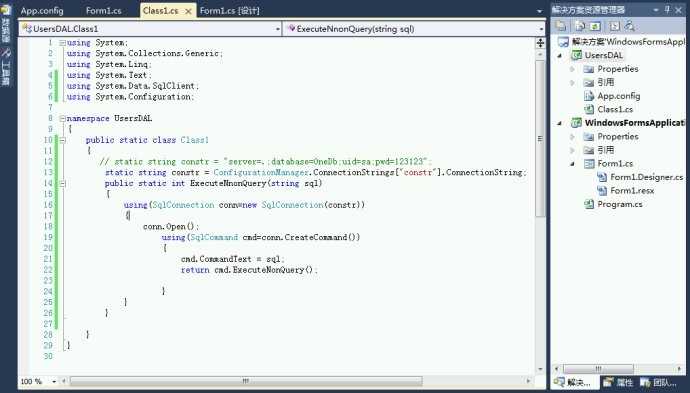
Task: Select Form1.cs in Solution Explorer tree
Action: pyautogui.click(x=615, y=164)
